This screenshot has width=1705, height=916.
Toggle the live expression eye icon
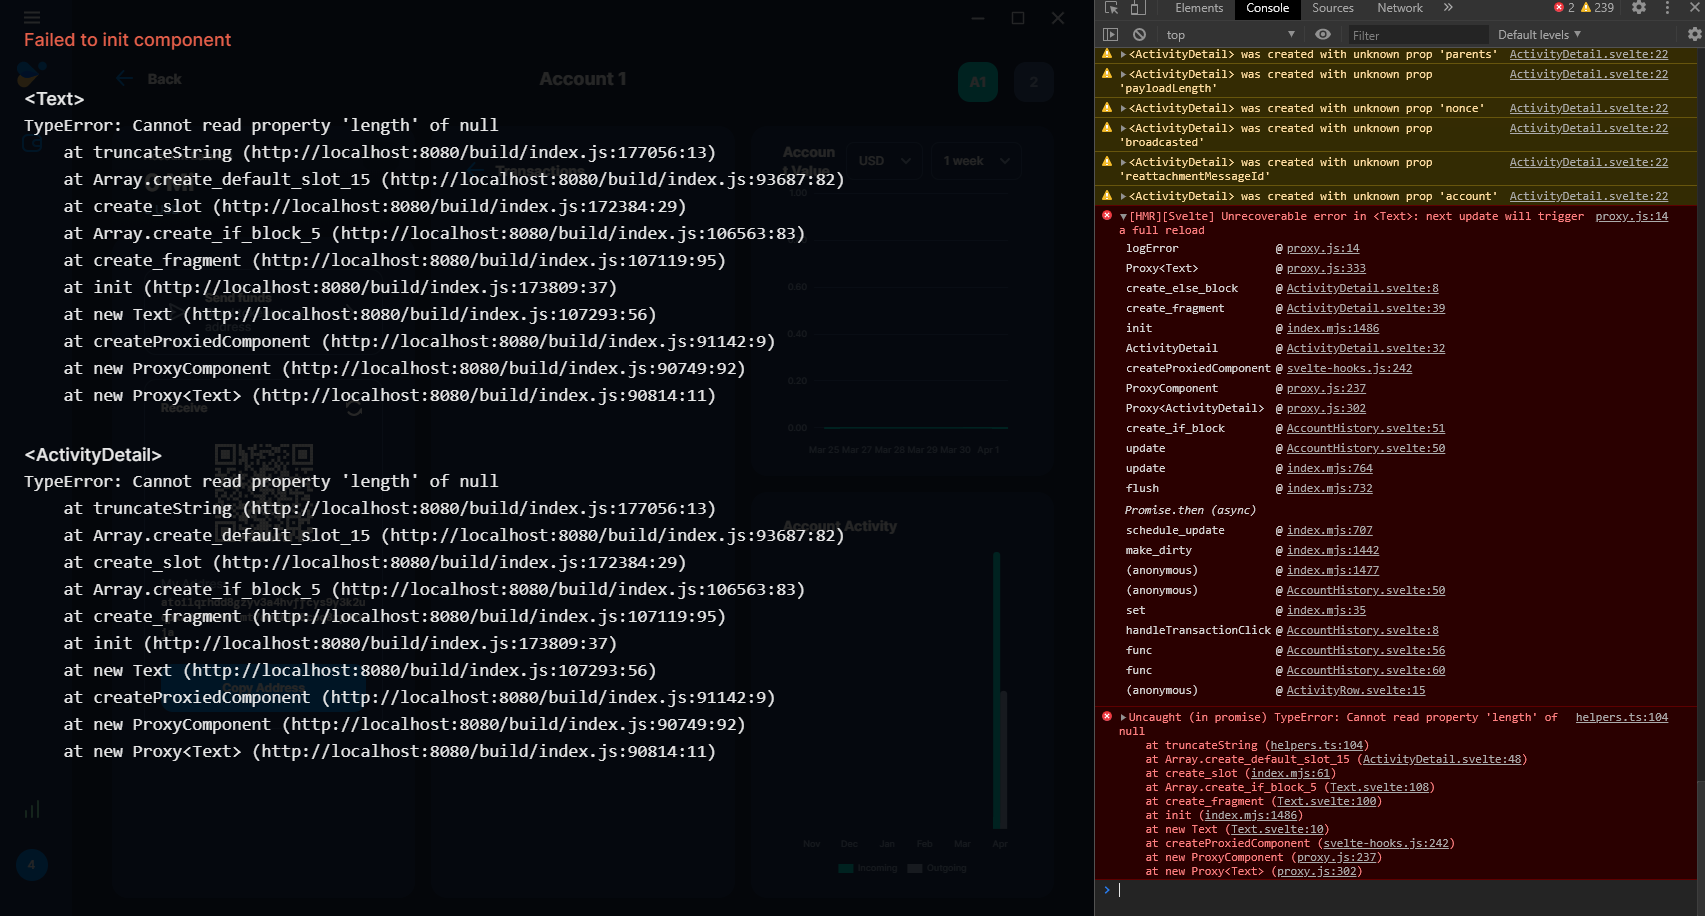(1322, 34)
